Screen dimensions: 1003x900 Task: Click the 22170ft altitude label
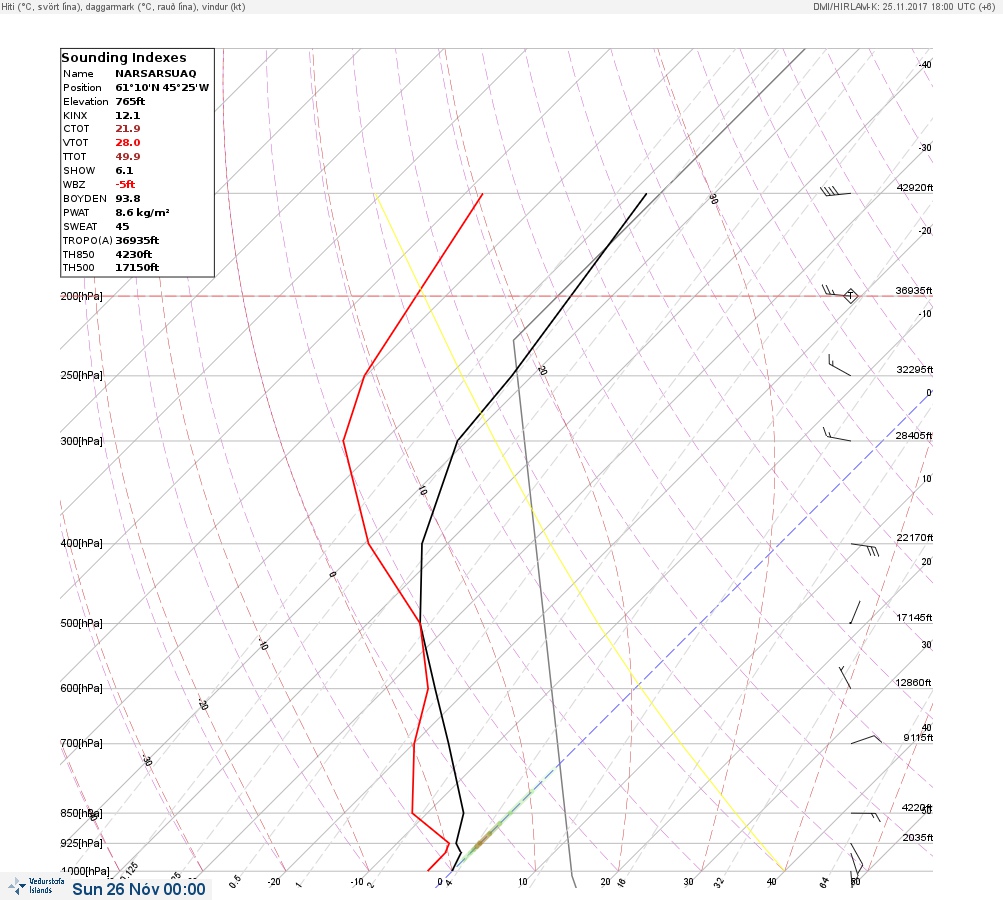pyautogui.click(x=915, y=537)
